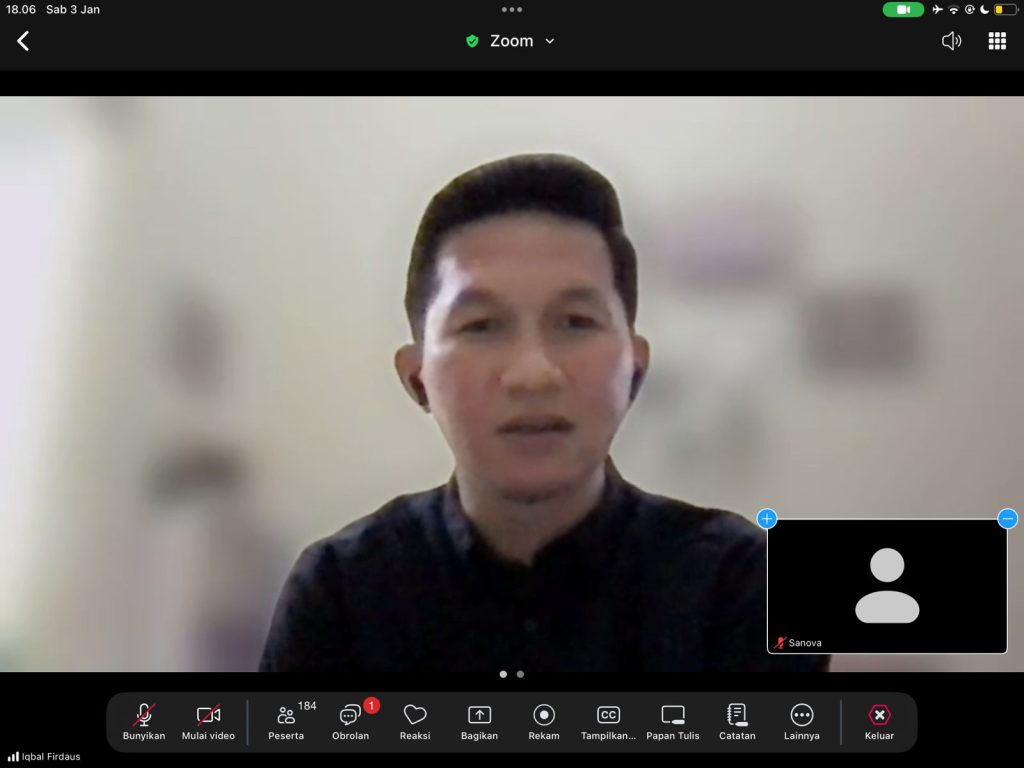Viewport: 1024px width, 768px height.
Task: Expand the Zoom meeting info dropdown
Action: (x=511, y=41)
